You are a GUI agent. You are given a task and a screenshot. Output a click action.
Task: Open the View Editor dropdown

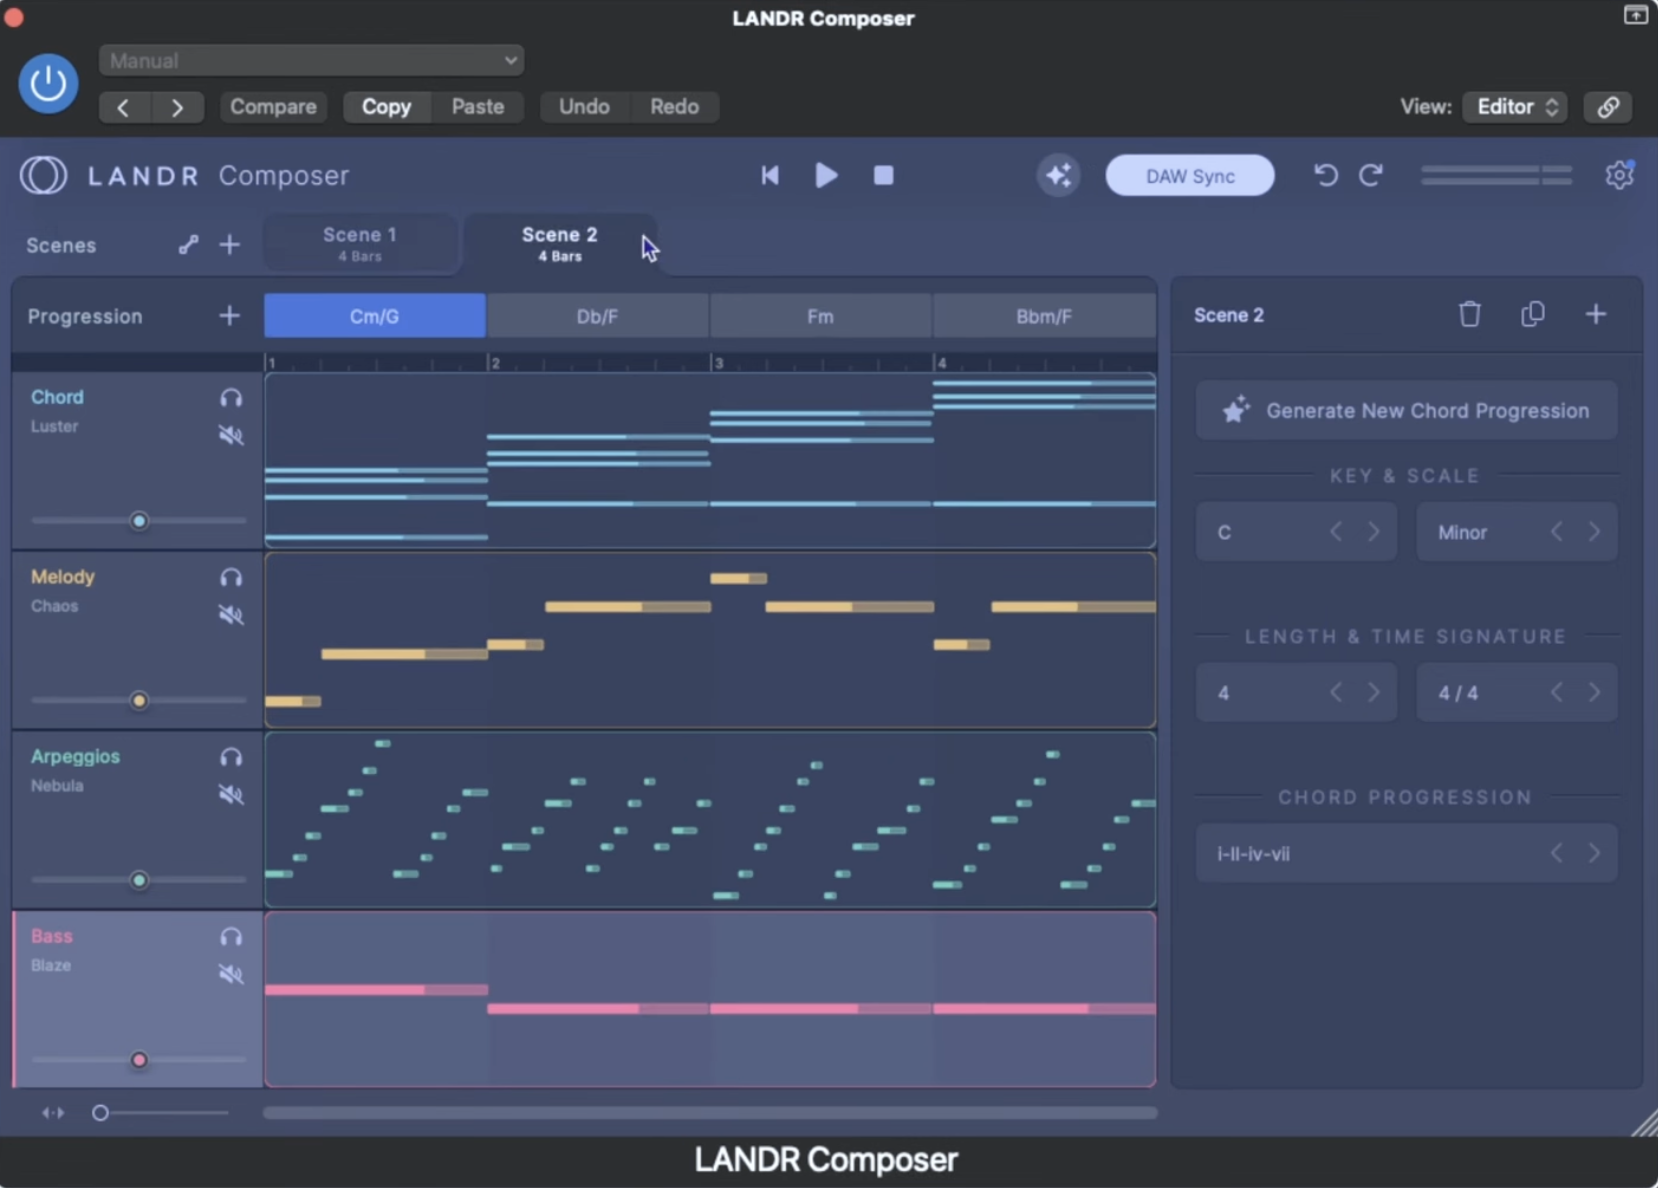[1515, 107]
